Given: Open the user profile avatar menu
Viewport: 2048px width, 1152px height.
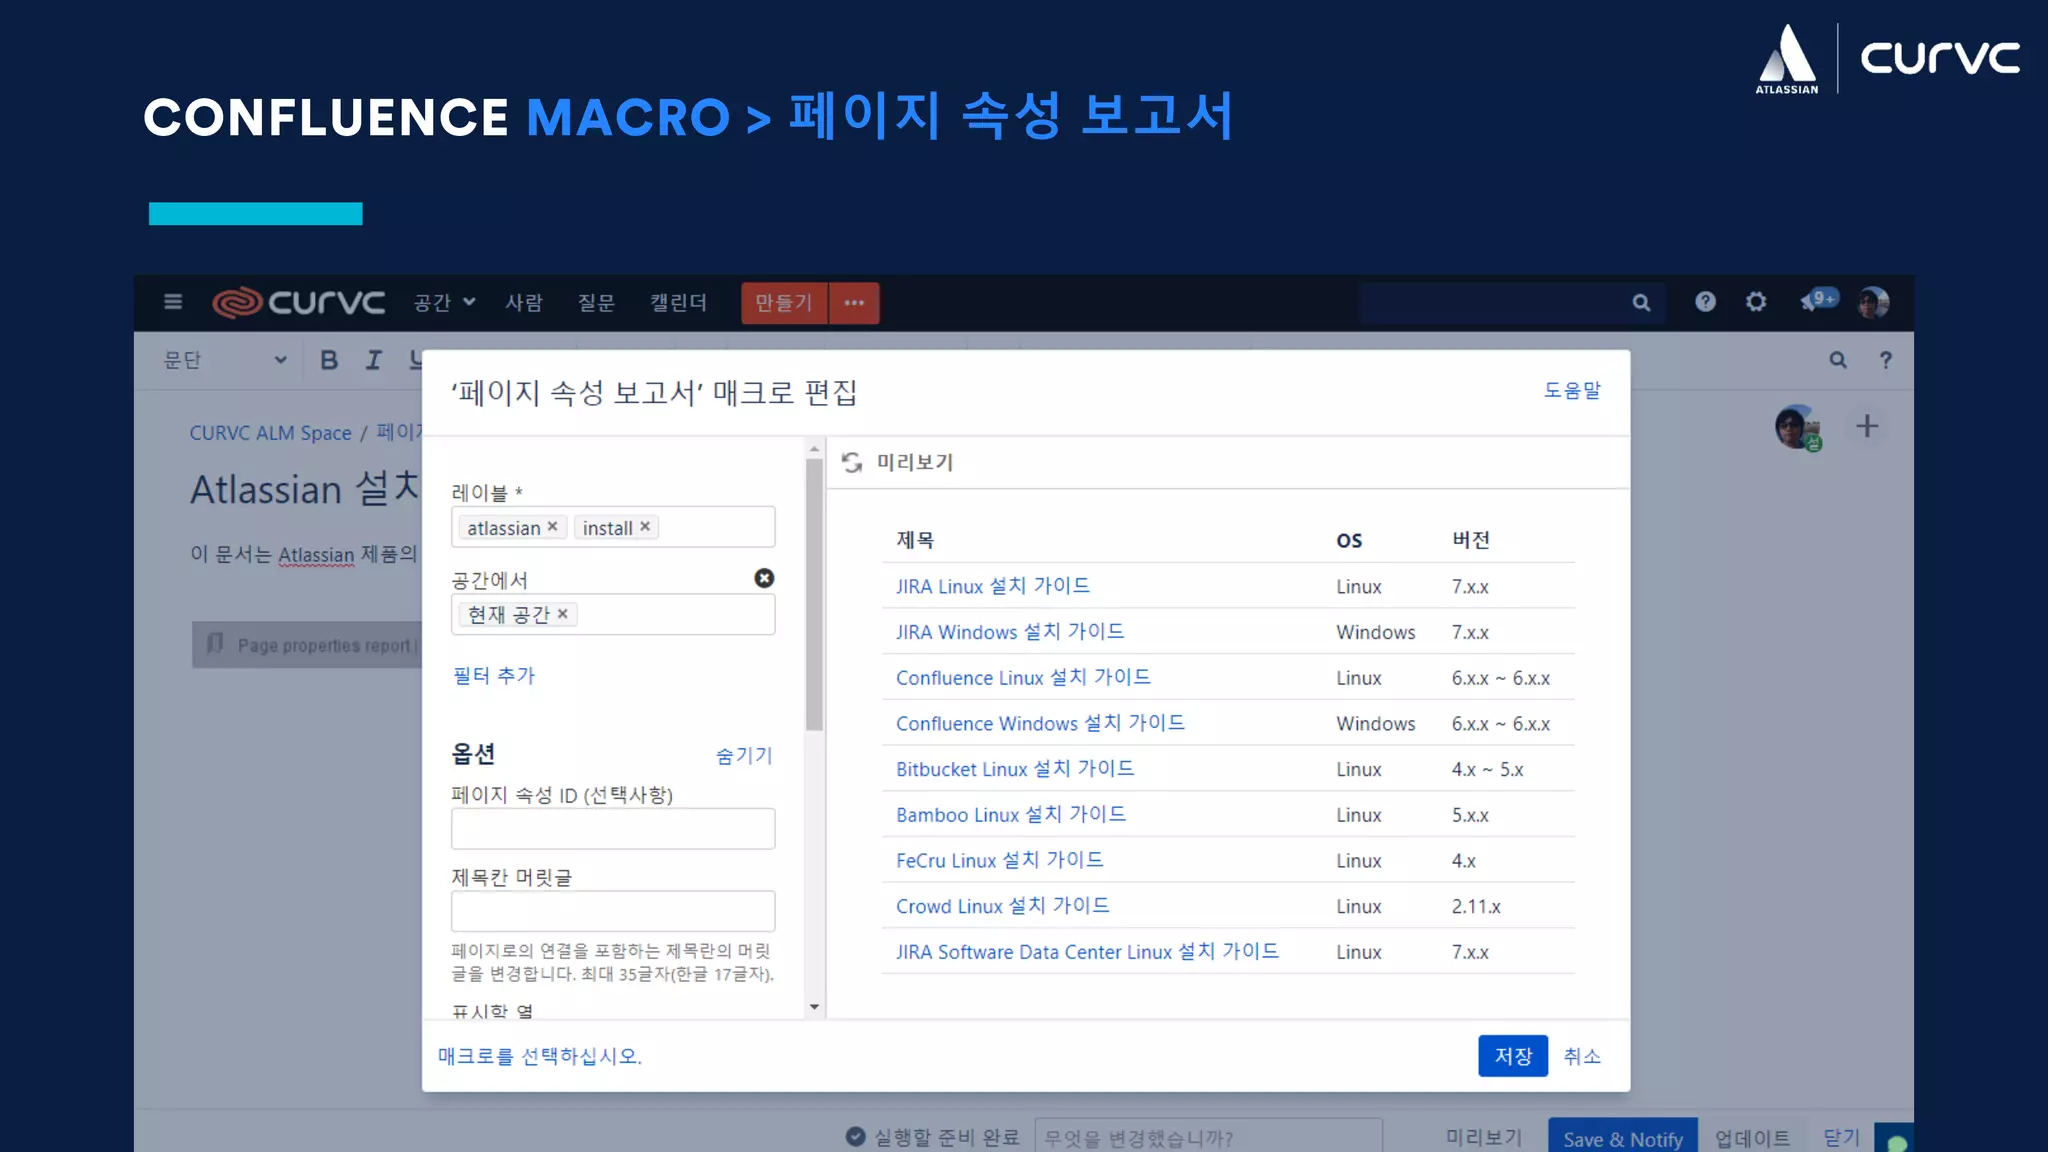Looking at the screenshot, I should coord(1873,302).
